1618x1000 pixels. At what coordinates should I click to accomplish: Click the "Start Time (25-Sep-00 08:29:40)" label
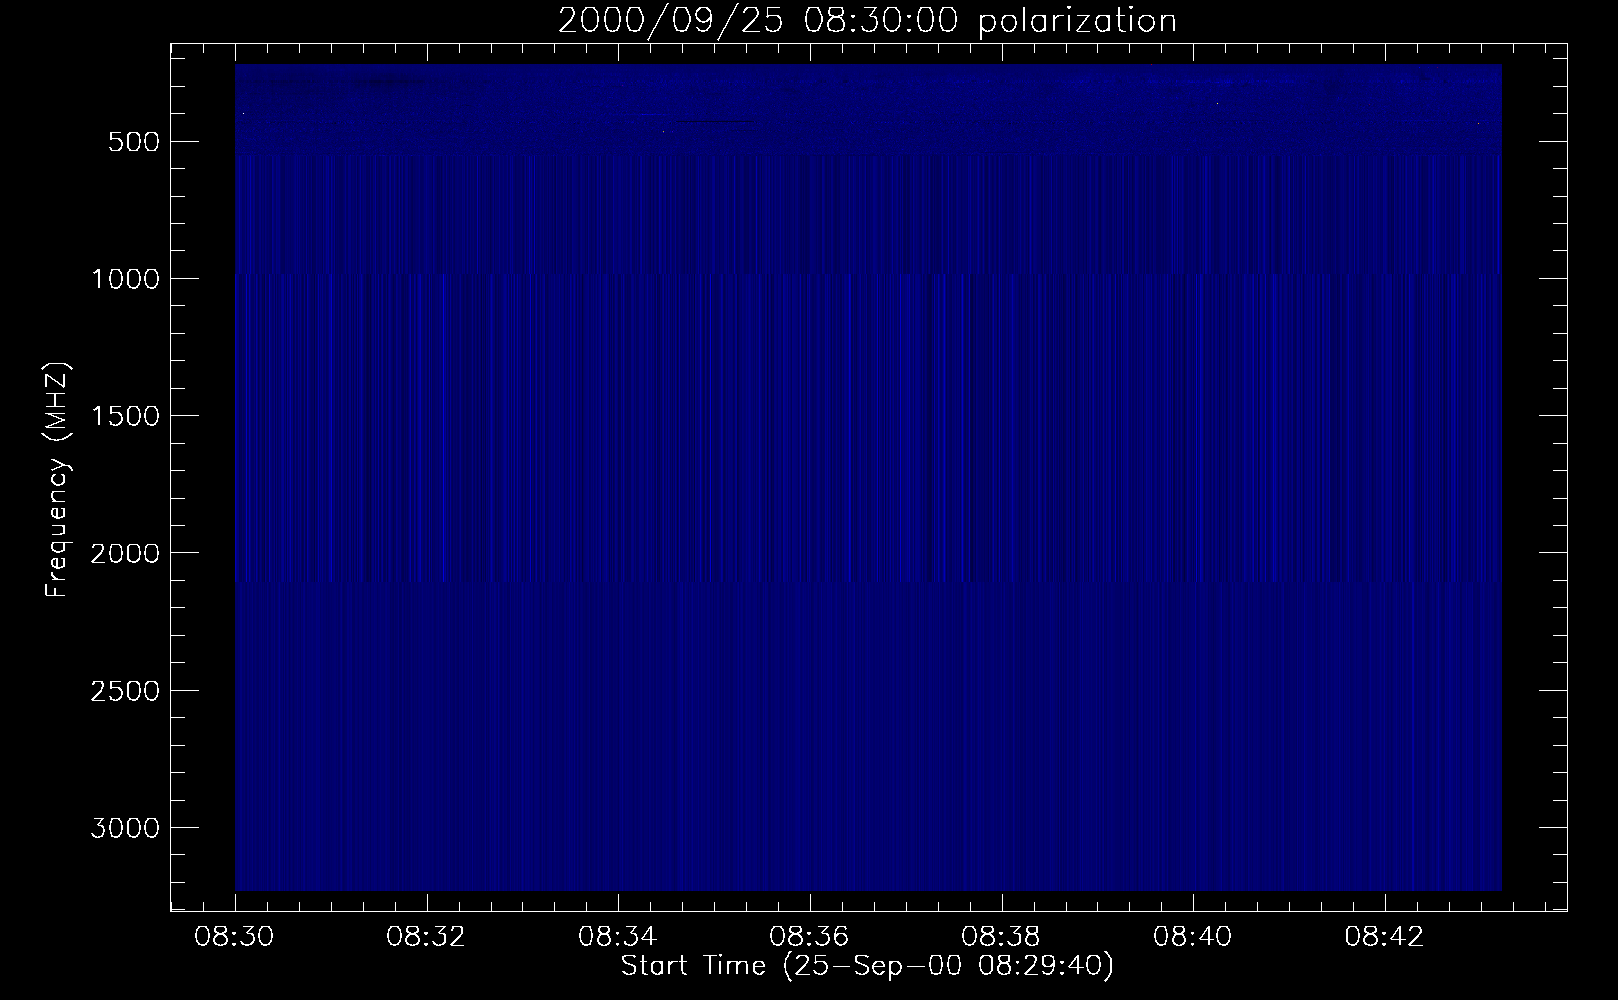(x=867, y=967)
